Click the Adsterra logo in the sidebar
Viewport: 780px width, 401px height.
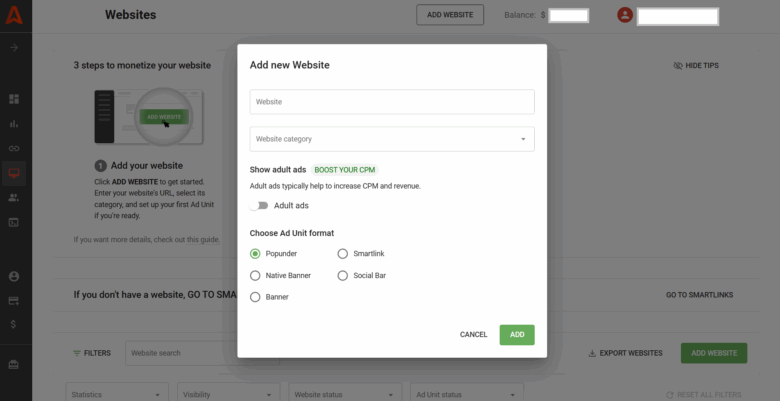click(14, 15)
